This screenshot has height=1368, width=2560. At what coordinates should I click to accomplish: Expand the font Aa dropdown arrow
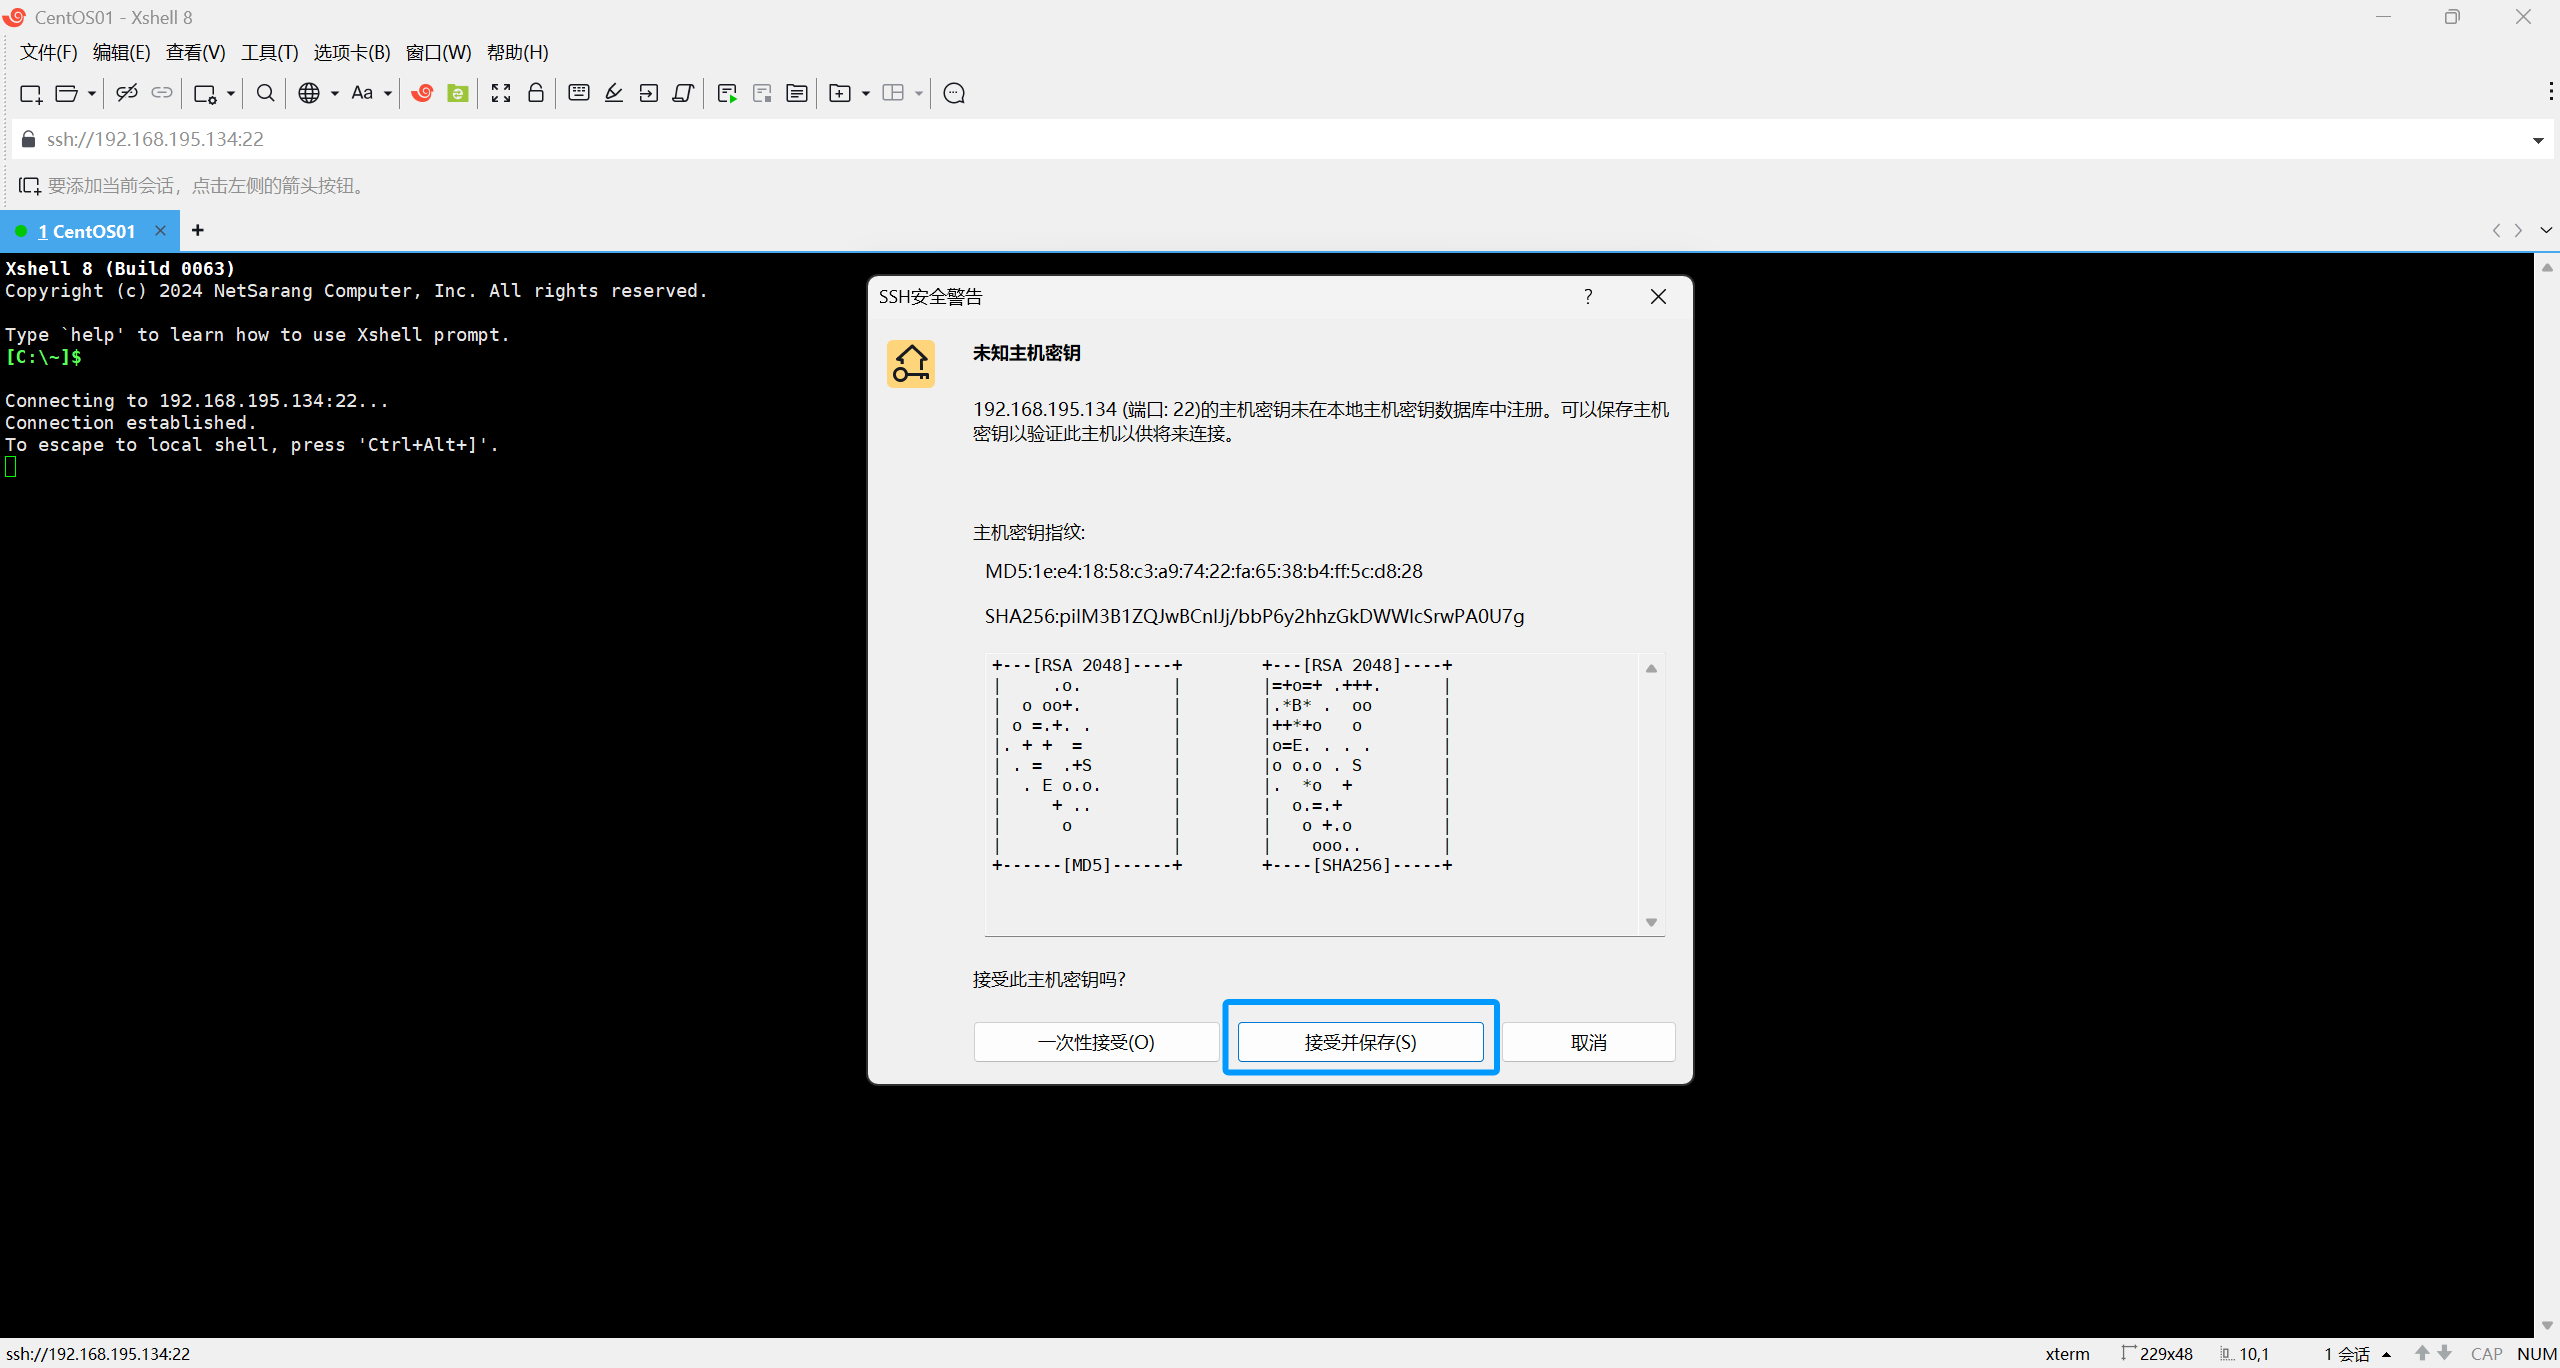(388, 93)
